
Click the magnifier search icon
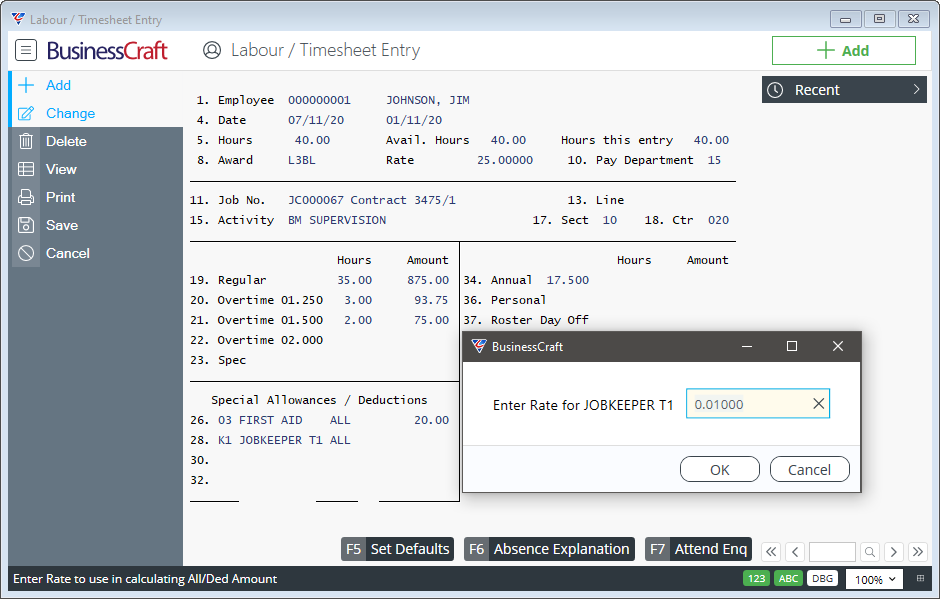[x=870, y=552]
